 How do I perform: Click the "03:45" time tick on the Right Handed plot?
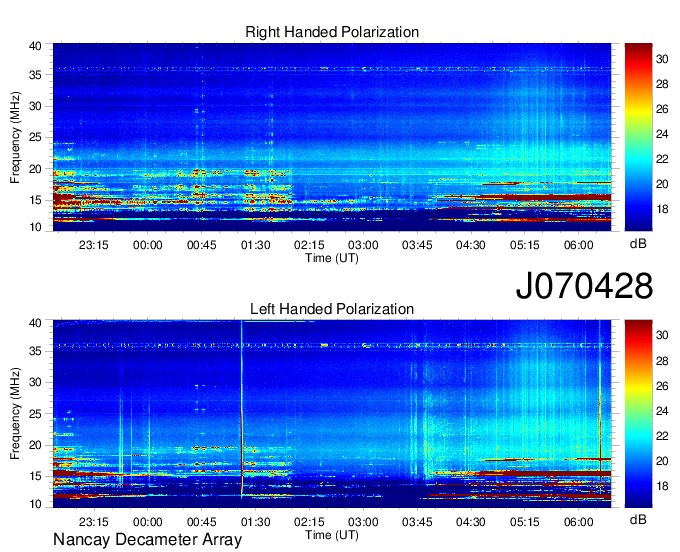pos(417,245)
